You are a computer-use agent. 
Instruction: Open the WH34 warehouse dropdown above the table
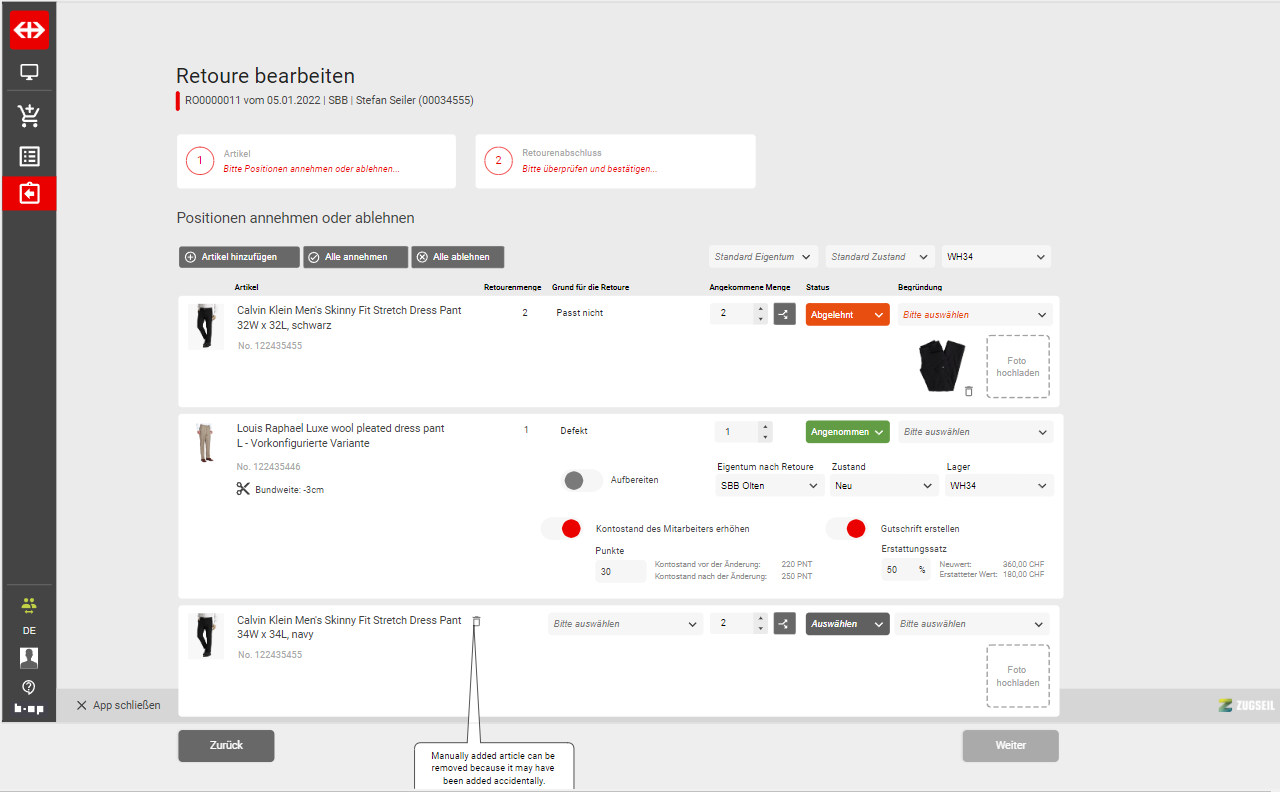click(x=996, y=257)
